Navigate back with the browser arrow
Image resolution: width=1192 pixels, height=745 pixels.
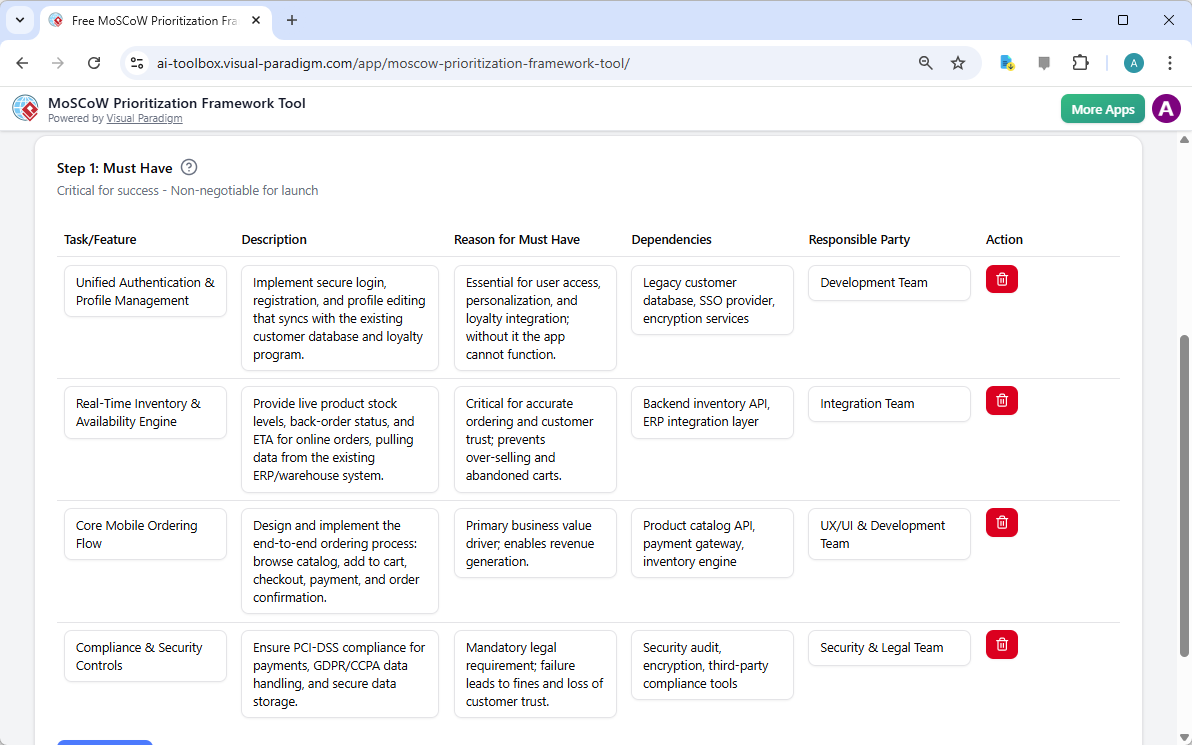pyautogui.click(x=22, y=62)
